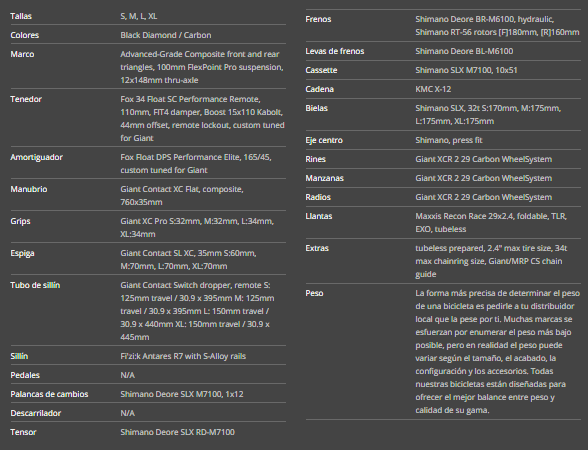The height and width of the screenshot is (450, 588).
Task: Click the Tallas row label
Action: point(21,16)
